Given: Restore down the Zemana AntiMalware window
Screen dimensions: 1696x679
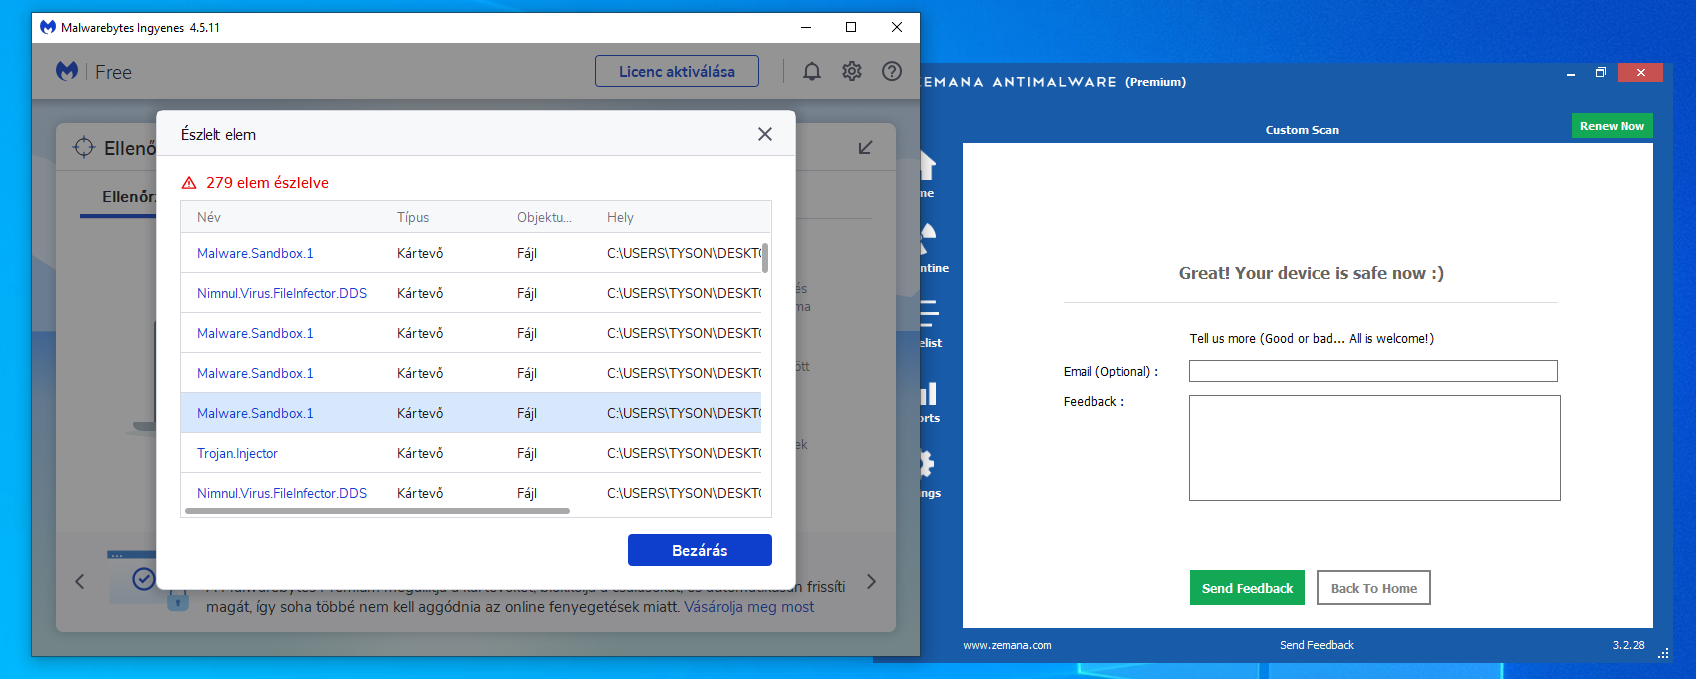Looking at the screenshot, I should [x=1600, y=72].
